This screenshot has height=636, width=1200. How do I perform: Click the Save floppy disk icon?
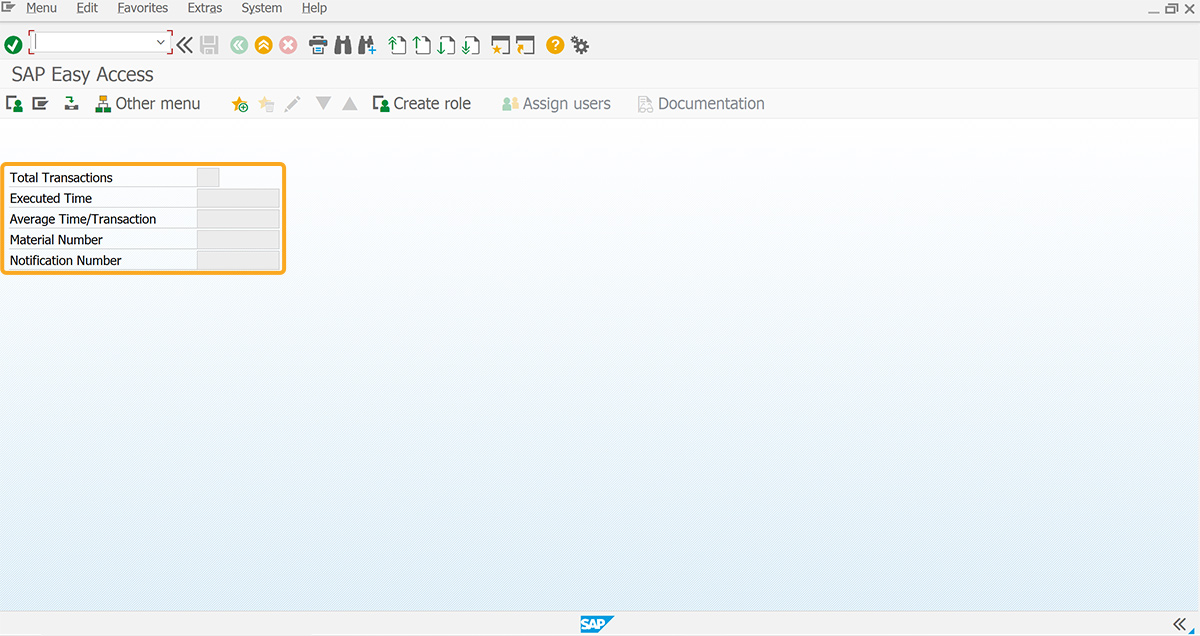209,45
